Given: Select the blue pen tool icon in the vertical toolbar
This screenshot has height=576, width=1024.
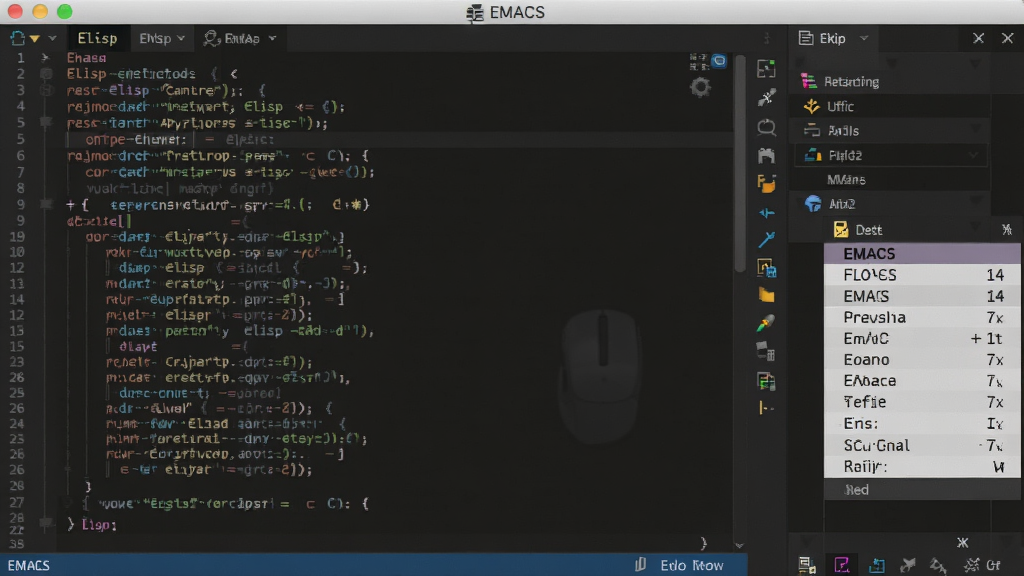Looking at the screenshot, I should pyautogui.click(x=767, y=240).
